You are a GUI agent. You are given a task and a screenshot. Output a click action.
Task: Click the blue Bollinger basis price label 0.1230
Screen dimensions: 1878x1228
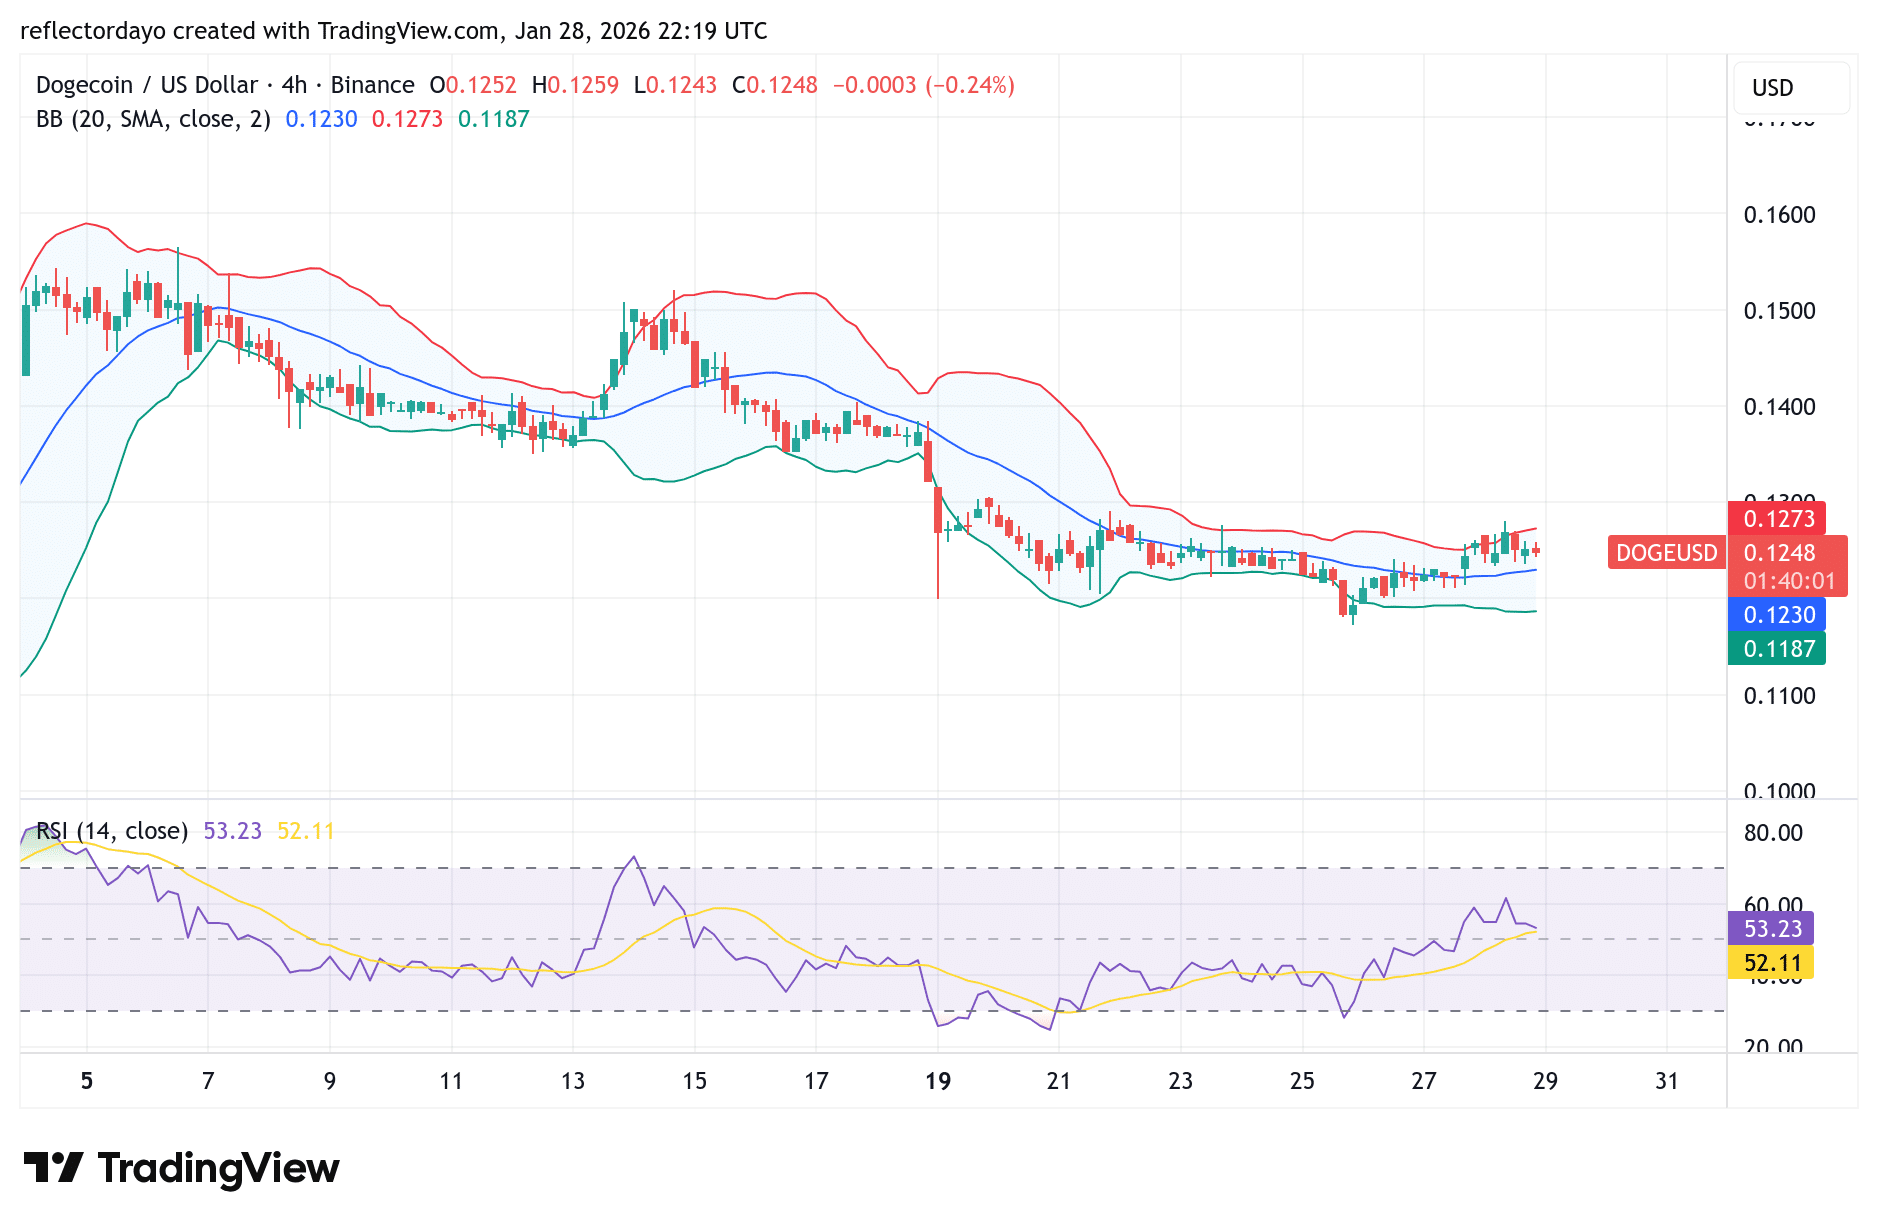click(x=1779, y=615)
